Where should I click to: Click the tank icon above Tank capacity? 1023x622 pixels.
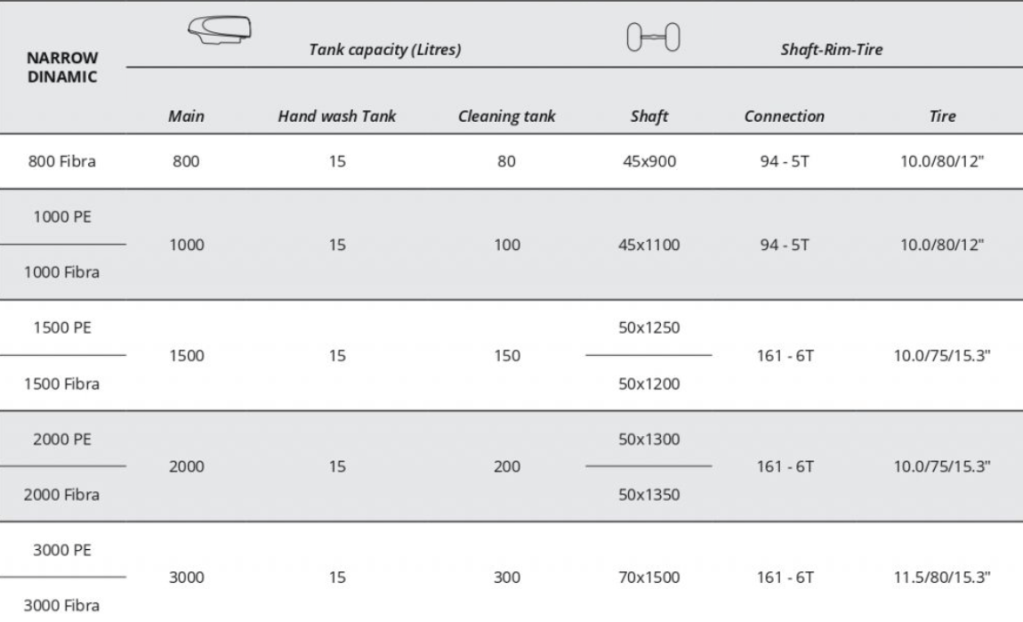point(221,32)
